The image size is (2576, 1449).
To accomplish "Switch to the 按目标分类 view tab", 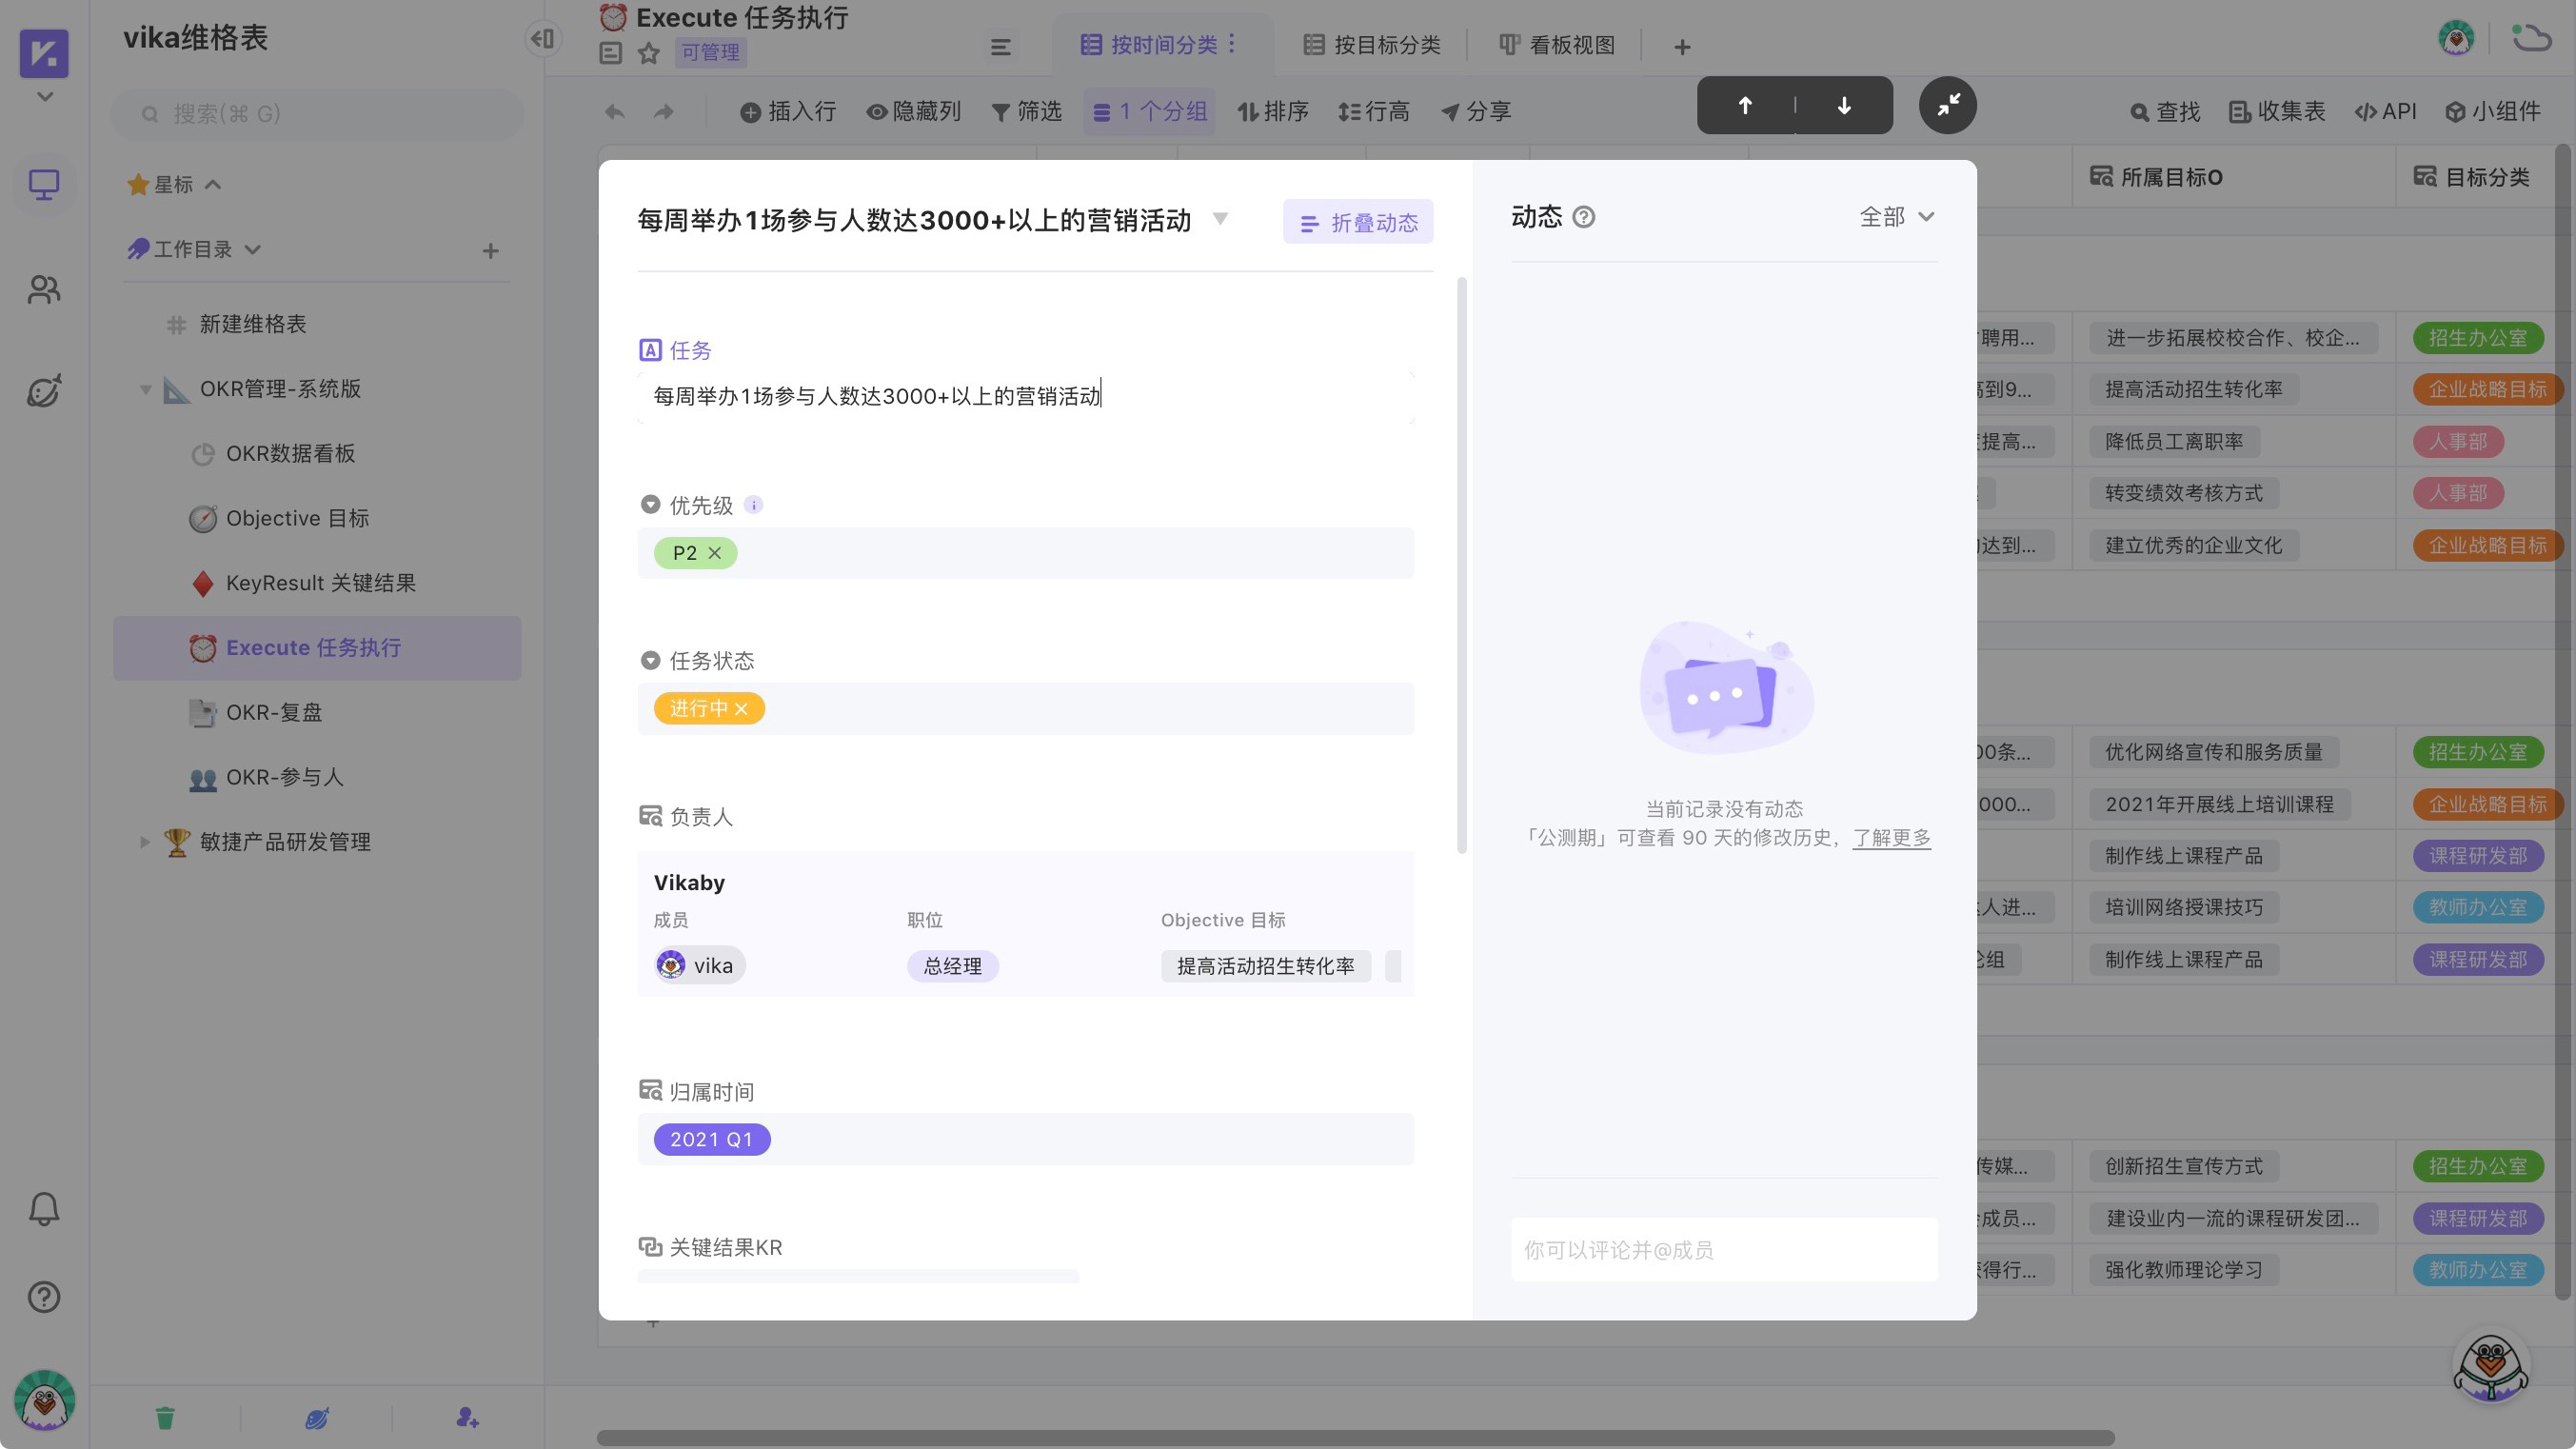I will (1371, 44).
